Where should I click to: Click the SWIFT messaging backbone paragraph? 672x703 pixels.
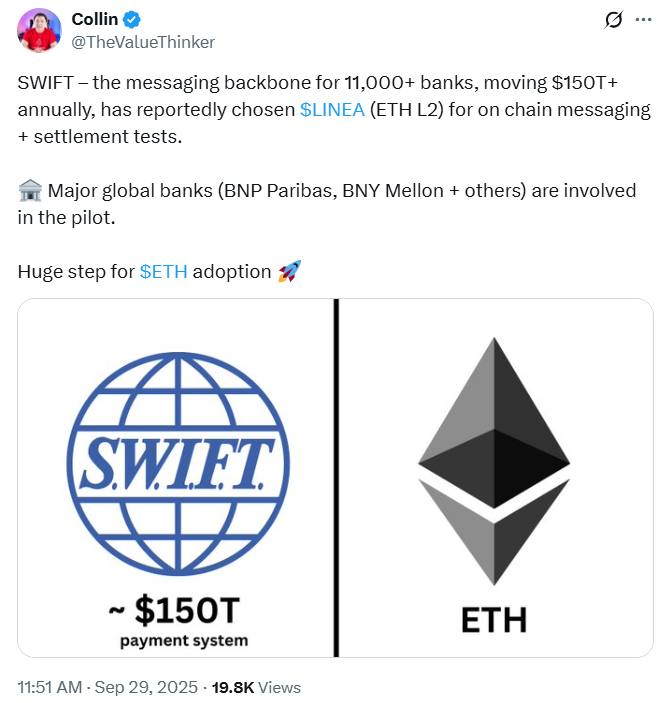(x=334, y=110)
